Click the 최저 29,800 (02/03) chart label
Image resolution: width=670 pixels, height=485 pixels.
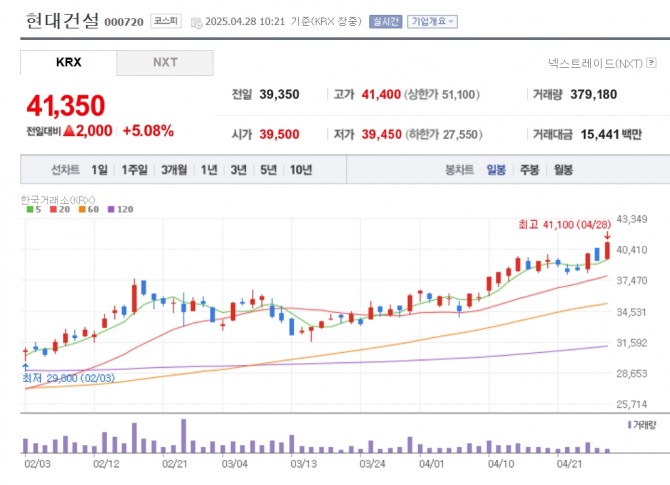coord(68,378)
